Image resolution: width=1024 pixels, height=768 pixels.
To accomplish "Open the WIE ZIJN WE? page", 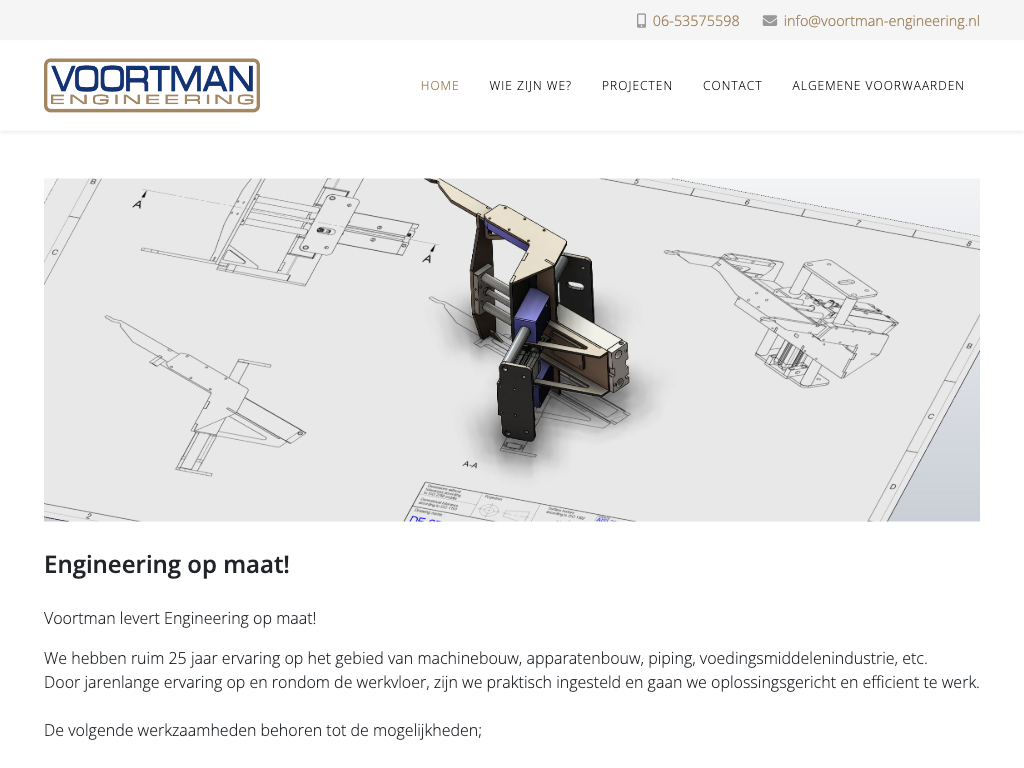I will 530,86.
